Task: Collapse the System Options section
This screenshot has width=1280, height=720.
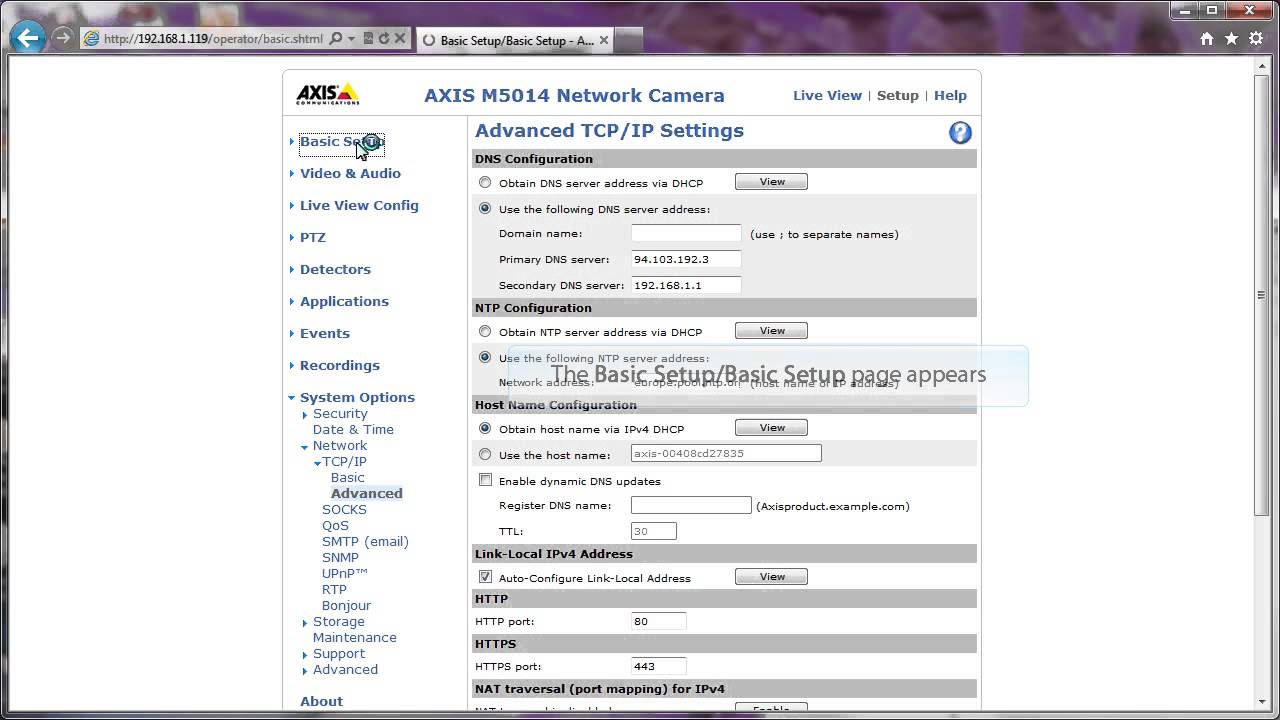Action: pyautogui.click(x=357, y=397)
